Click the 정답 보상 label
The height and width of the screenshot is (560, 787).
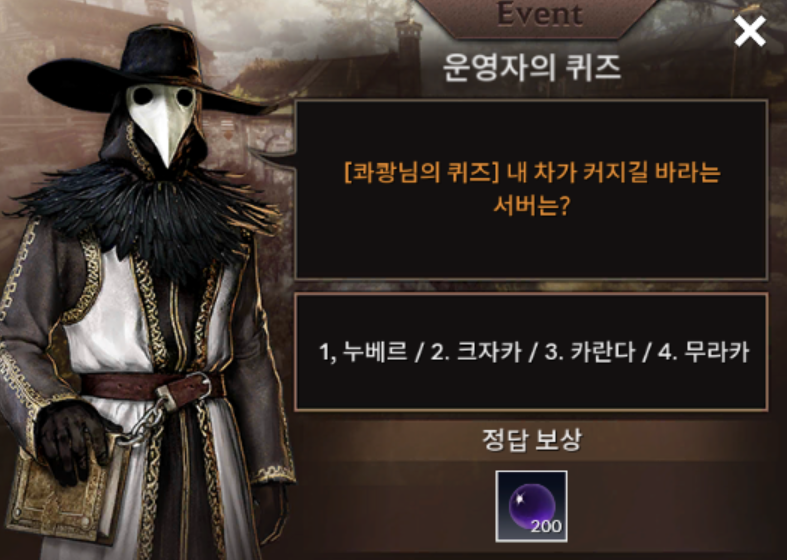point(532,440)
